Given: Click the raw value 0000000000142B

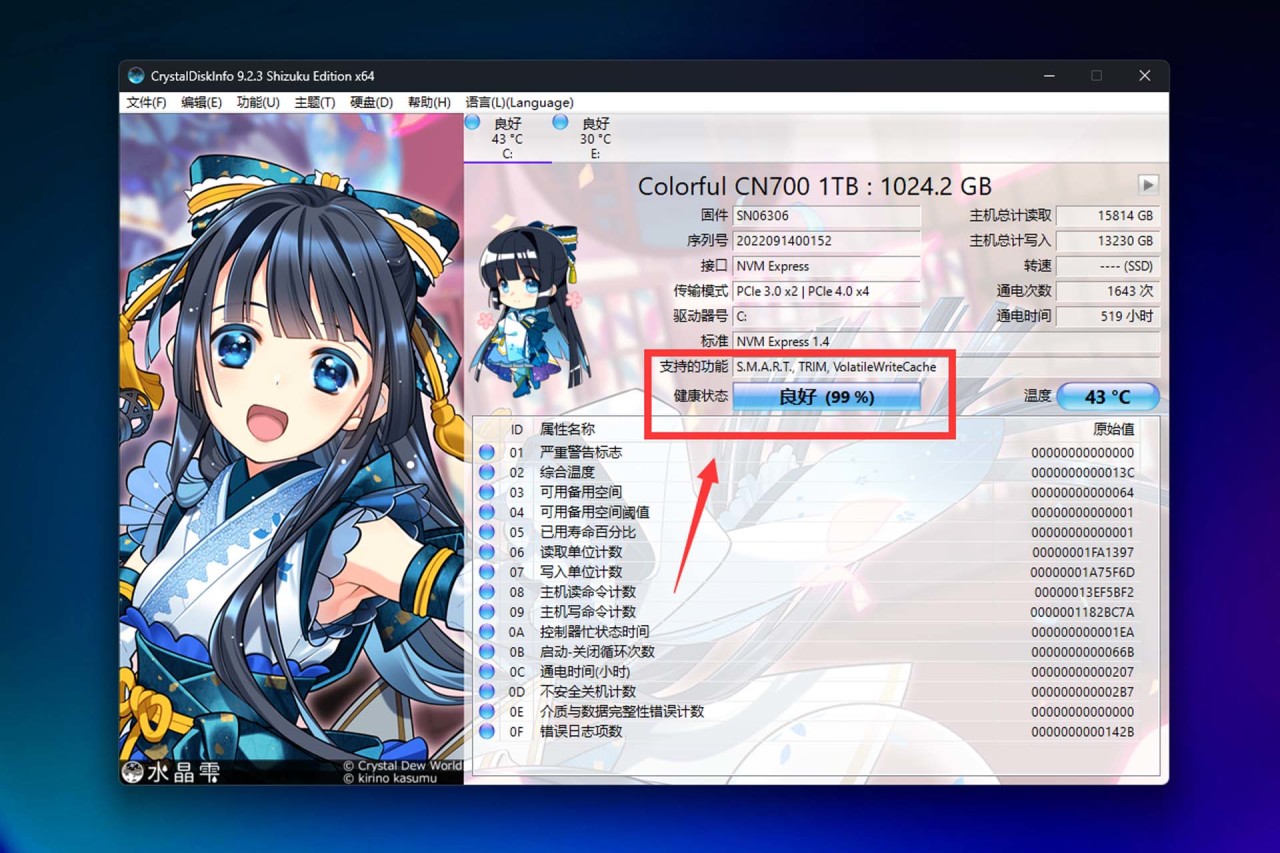Looking at the screenshot, I should 1083,732.
